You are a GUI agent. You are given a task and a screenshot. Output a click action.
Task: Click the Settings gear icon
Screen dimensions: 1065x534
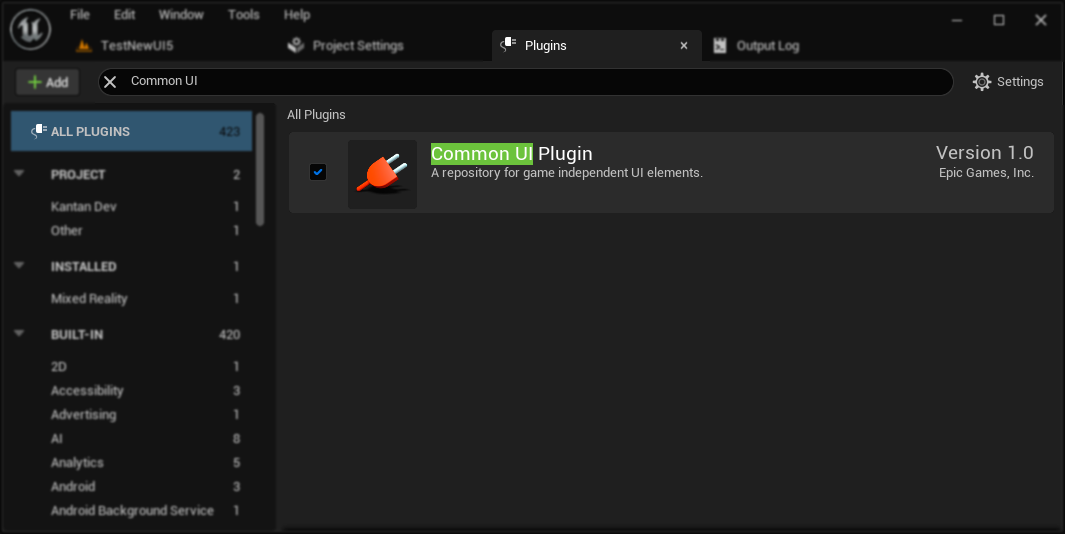coord(981,82)
